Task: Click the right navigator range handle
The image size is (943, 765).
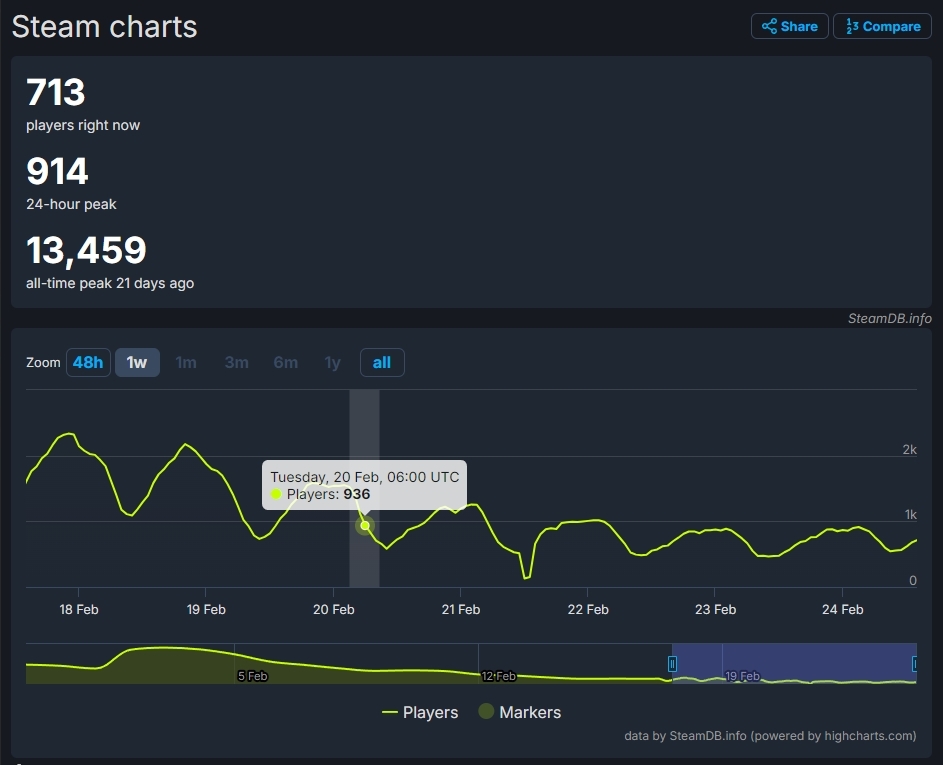Action: point(915,663)
